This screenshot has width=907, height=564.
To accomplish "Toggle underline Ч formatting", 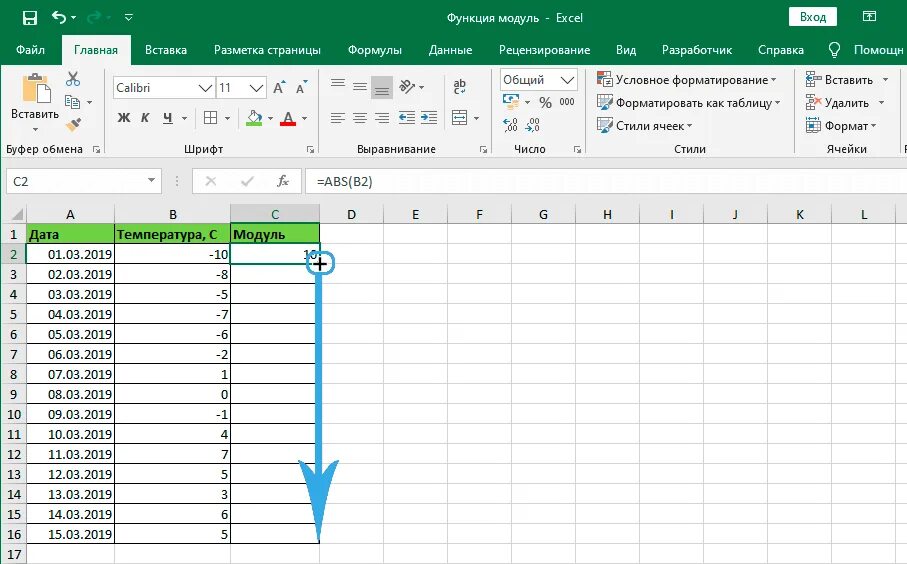I will tap(167, 118).
